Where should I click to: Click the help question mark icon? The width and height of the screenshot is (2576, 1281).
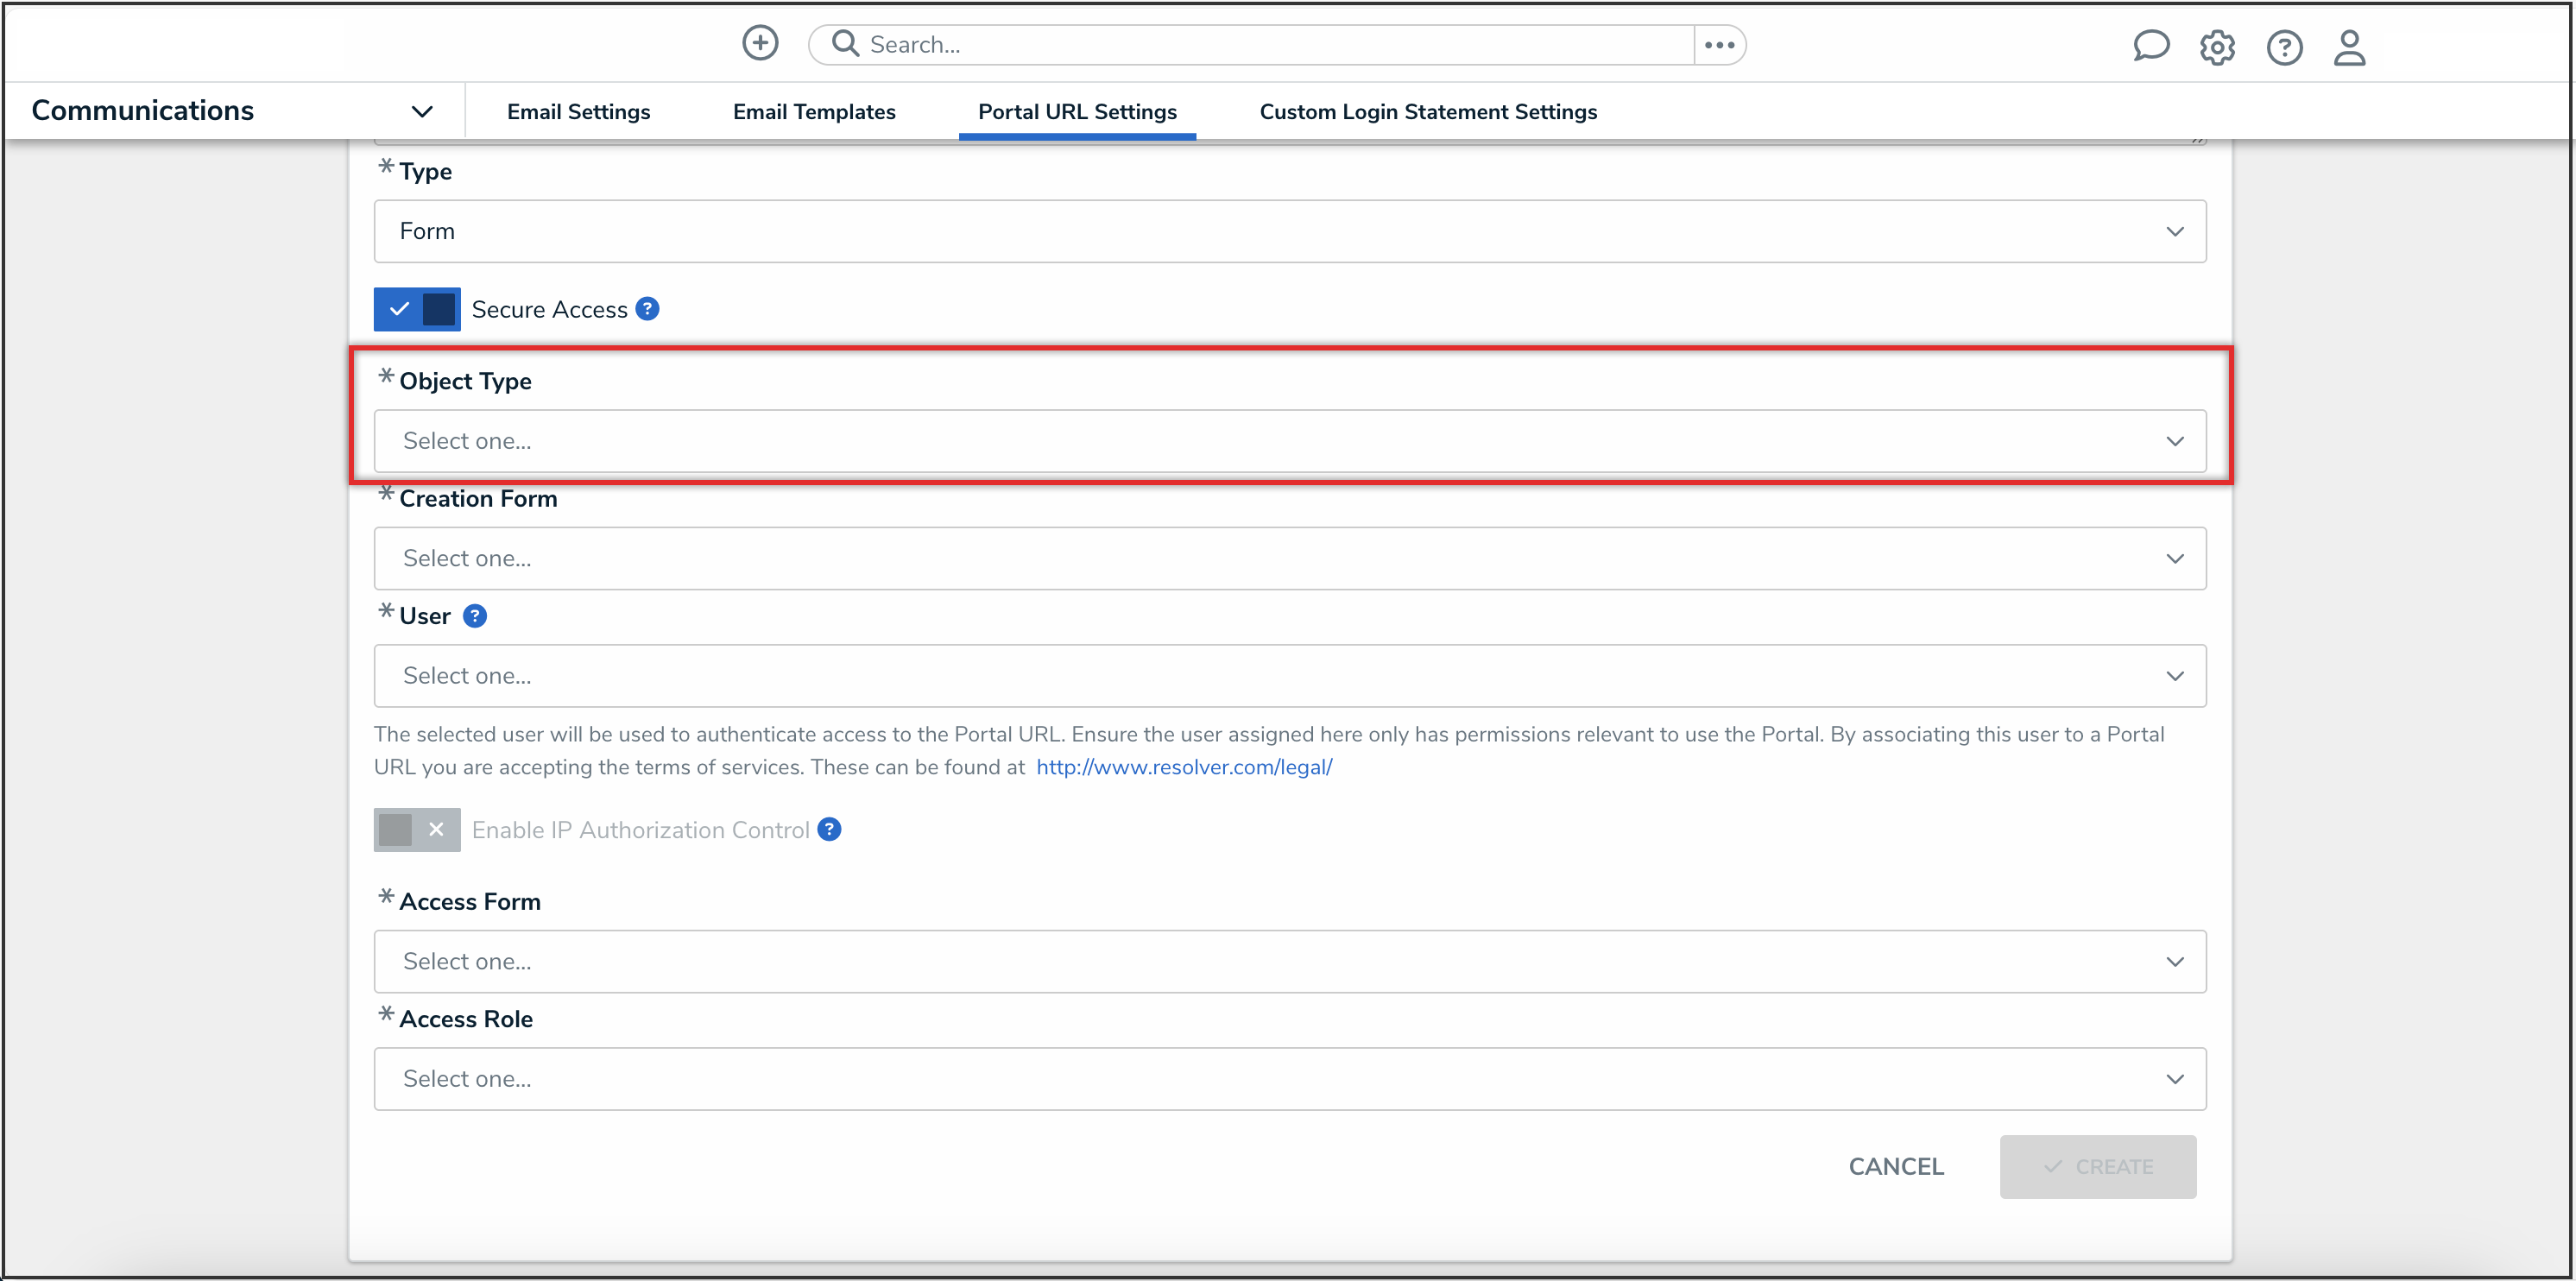coord(2284,47)
